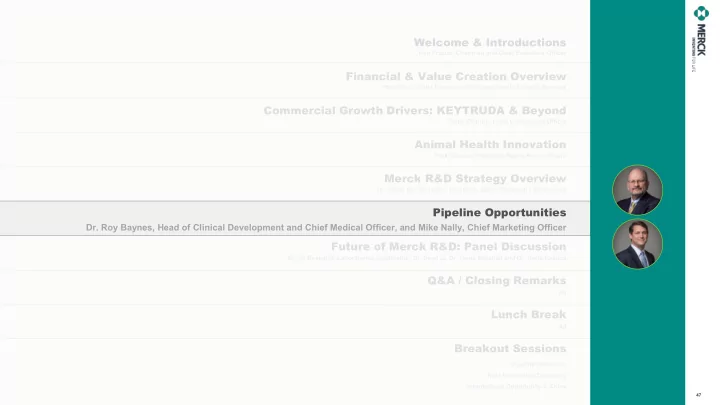The height and width of the screenshot is (405, 720).
Task: Click slide page number 47
Action: tap(698, 395)
